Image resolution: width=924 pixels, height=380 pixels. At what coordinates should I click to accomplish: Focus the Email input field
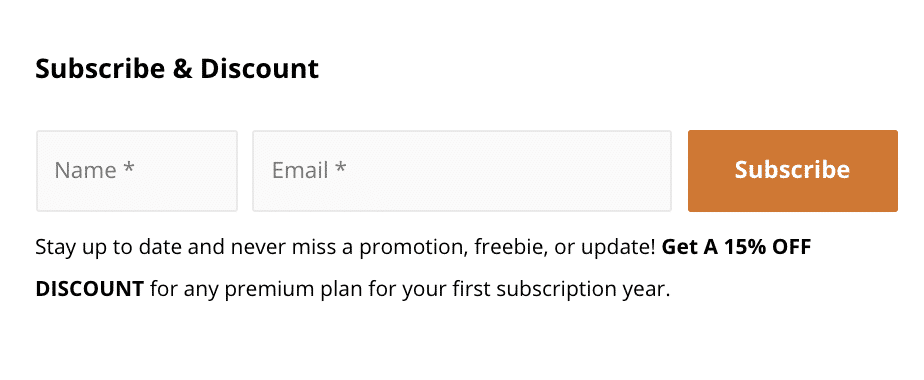coord(462,171)
